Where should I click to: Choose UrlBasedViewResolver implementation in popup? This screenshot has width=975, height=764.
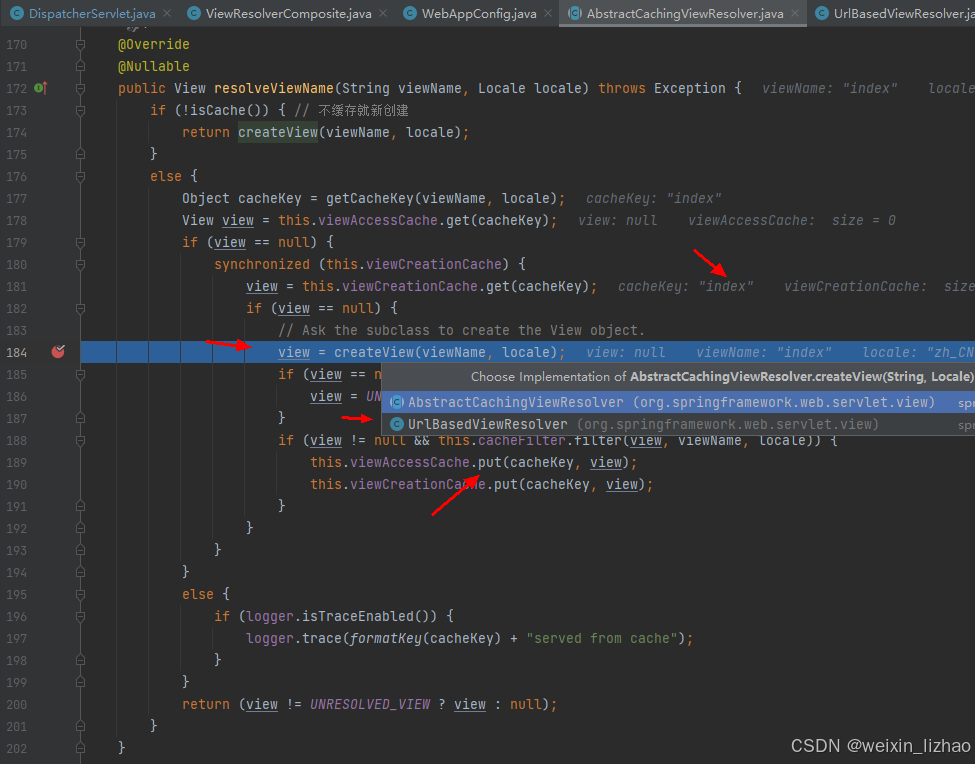click(x=678, y=424)
